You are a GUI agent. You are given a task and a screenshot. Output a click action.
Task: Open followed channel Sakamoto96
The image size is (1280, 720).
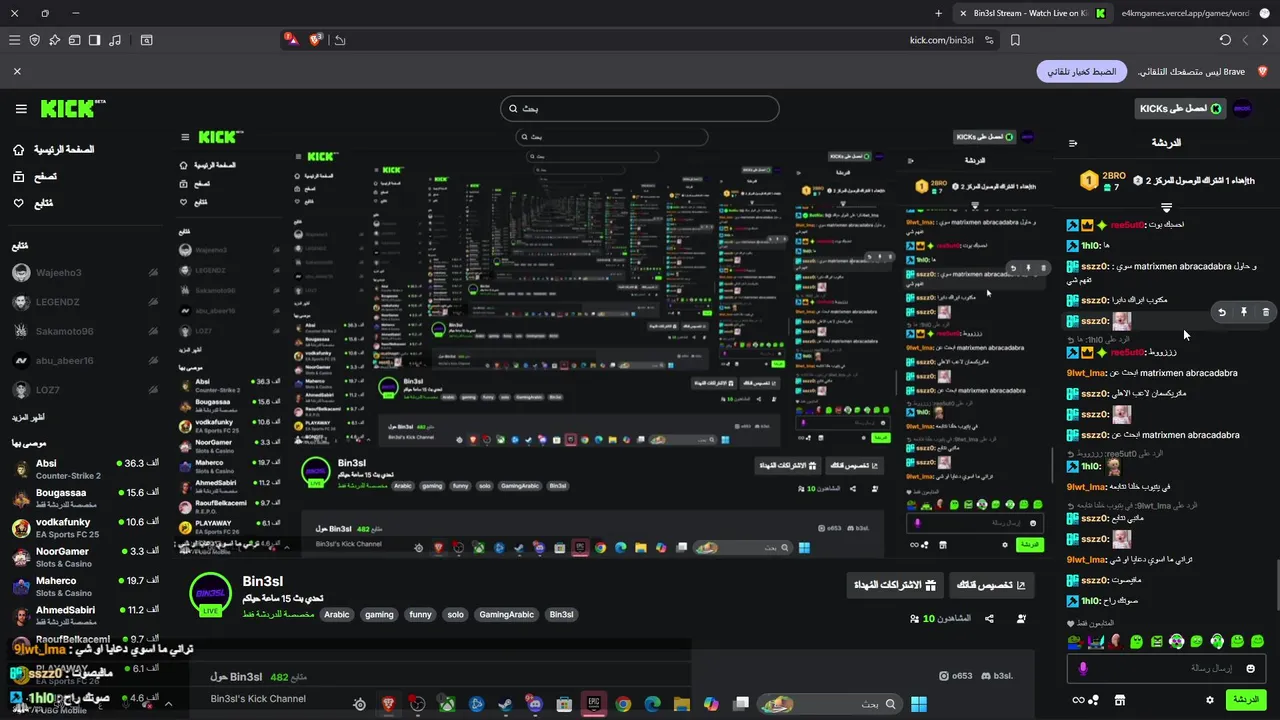85,331
